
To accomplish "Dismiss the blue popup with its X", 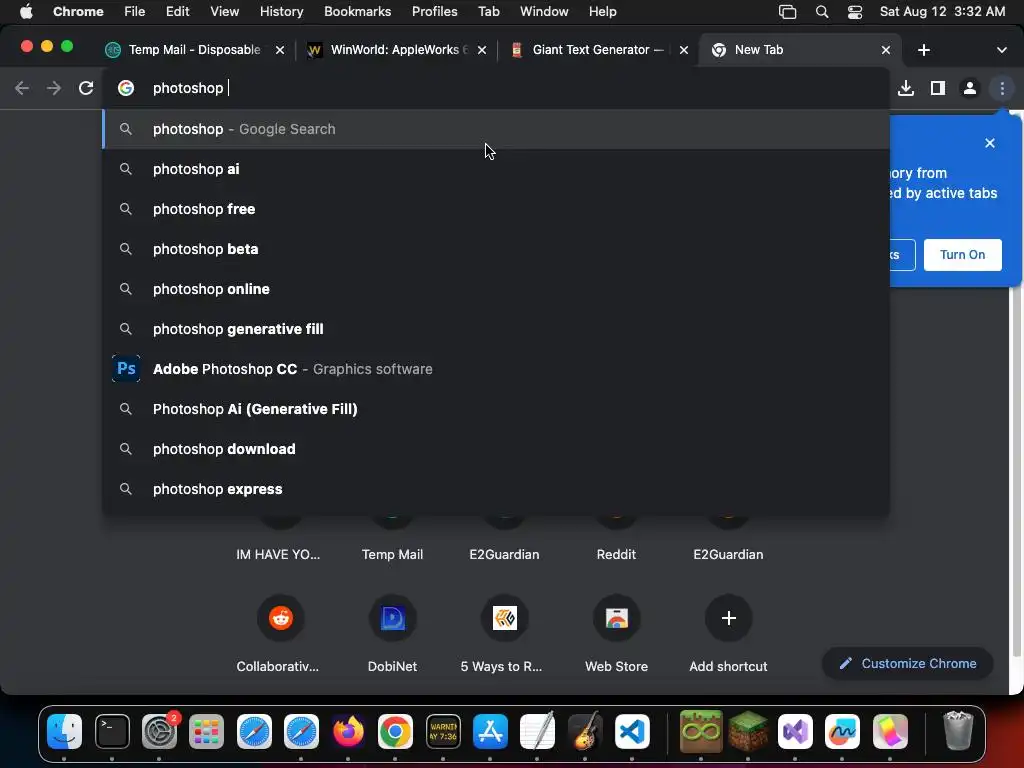I will pyautogui.click(x=990, y=143).
